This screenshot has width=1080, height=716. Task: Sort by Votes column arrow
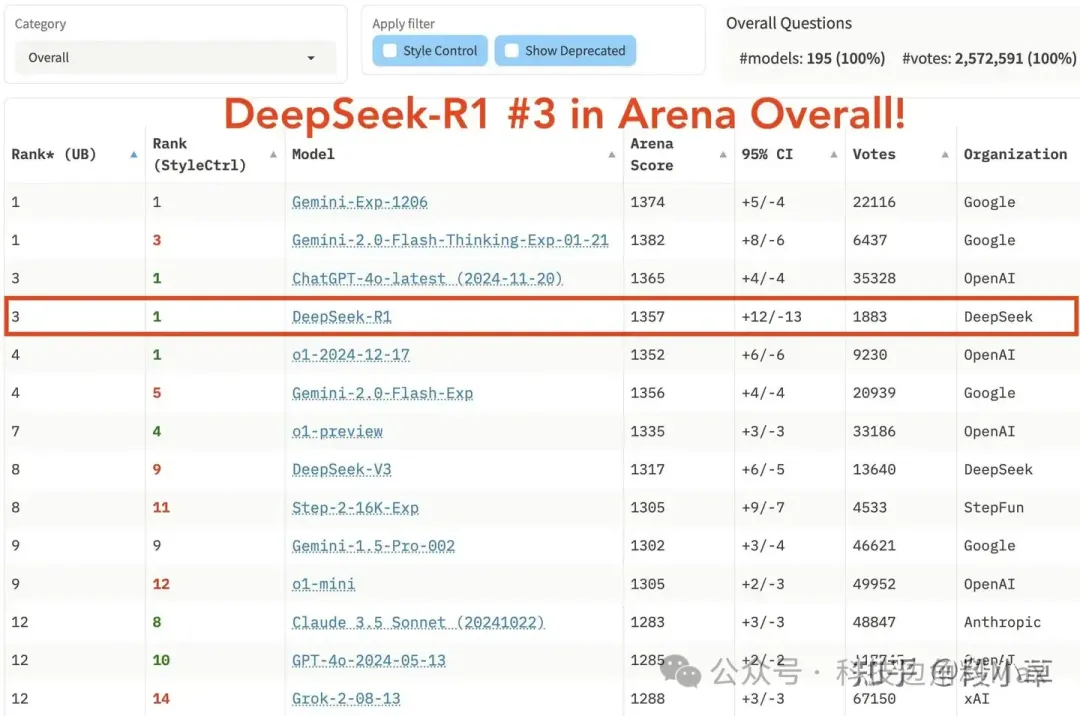tap(945, 155)
